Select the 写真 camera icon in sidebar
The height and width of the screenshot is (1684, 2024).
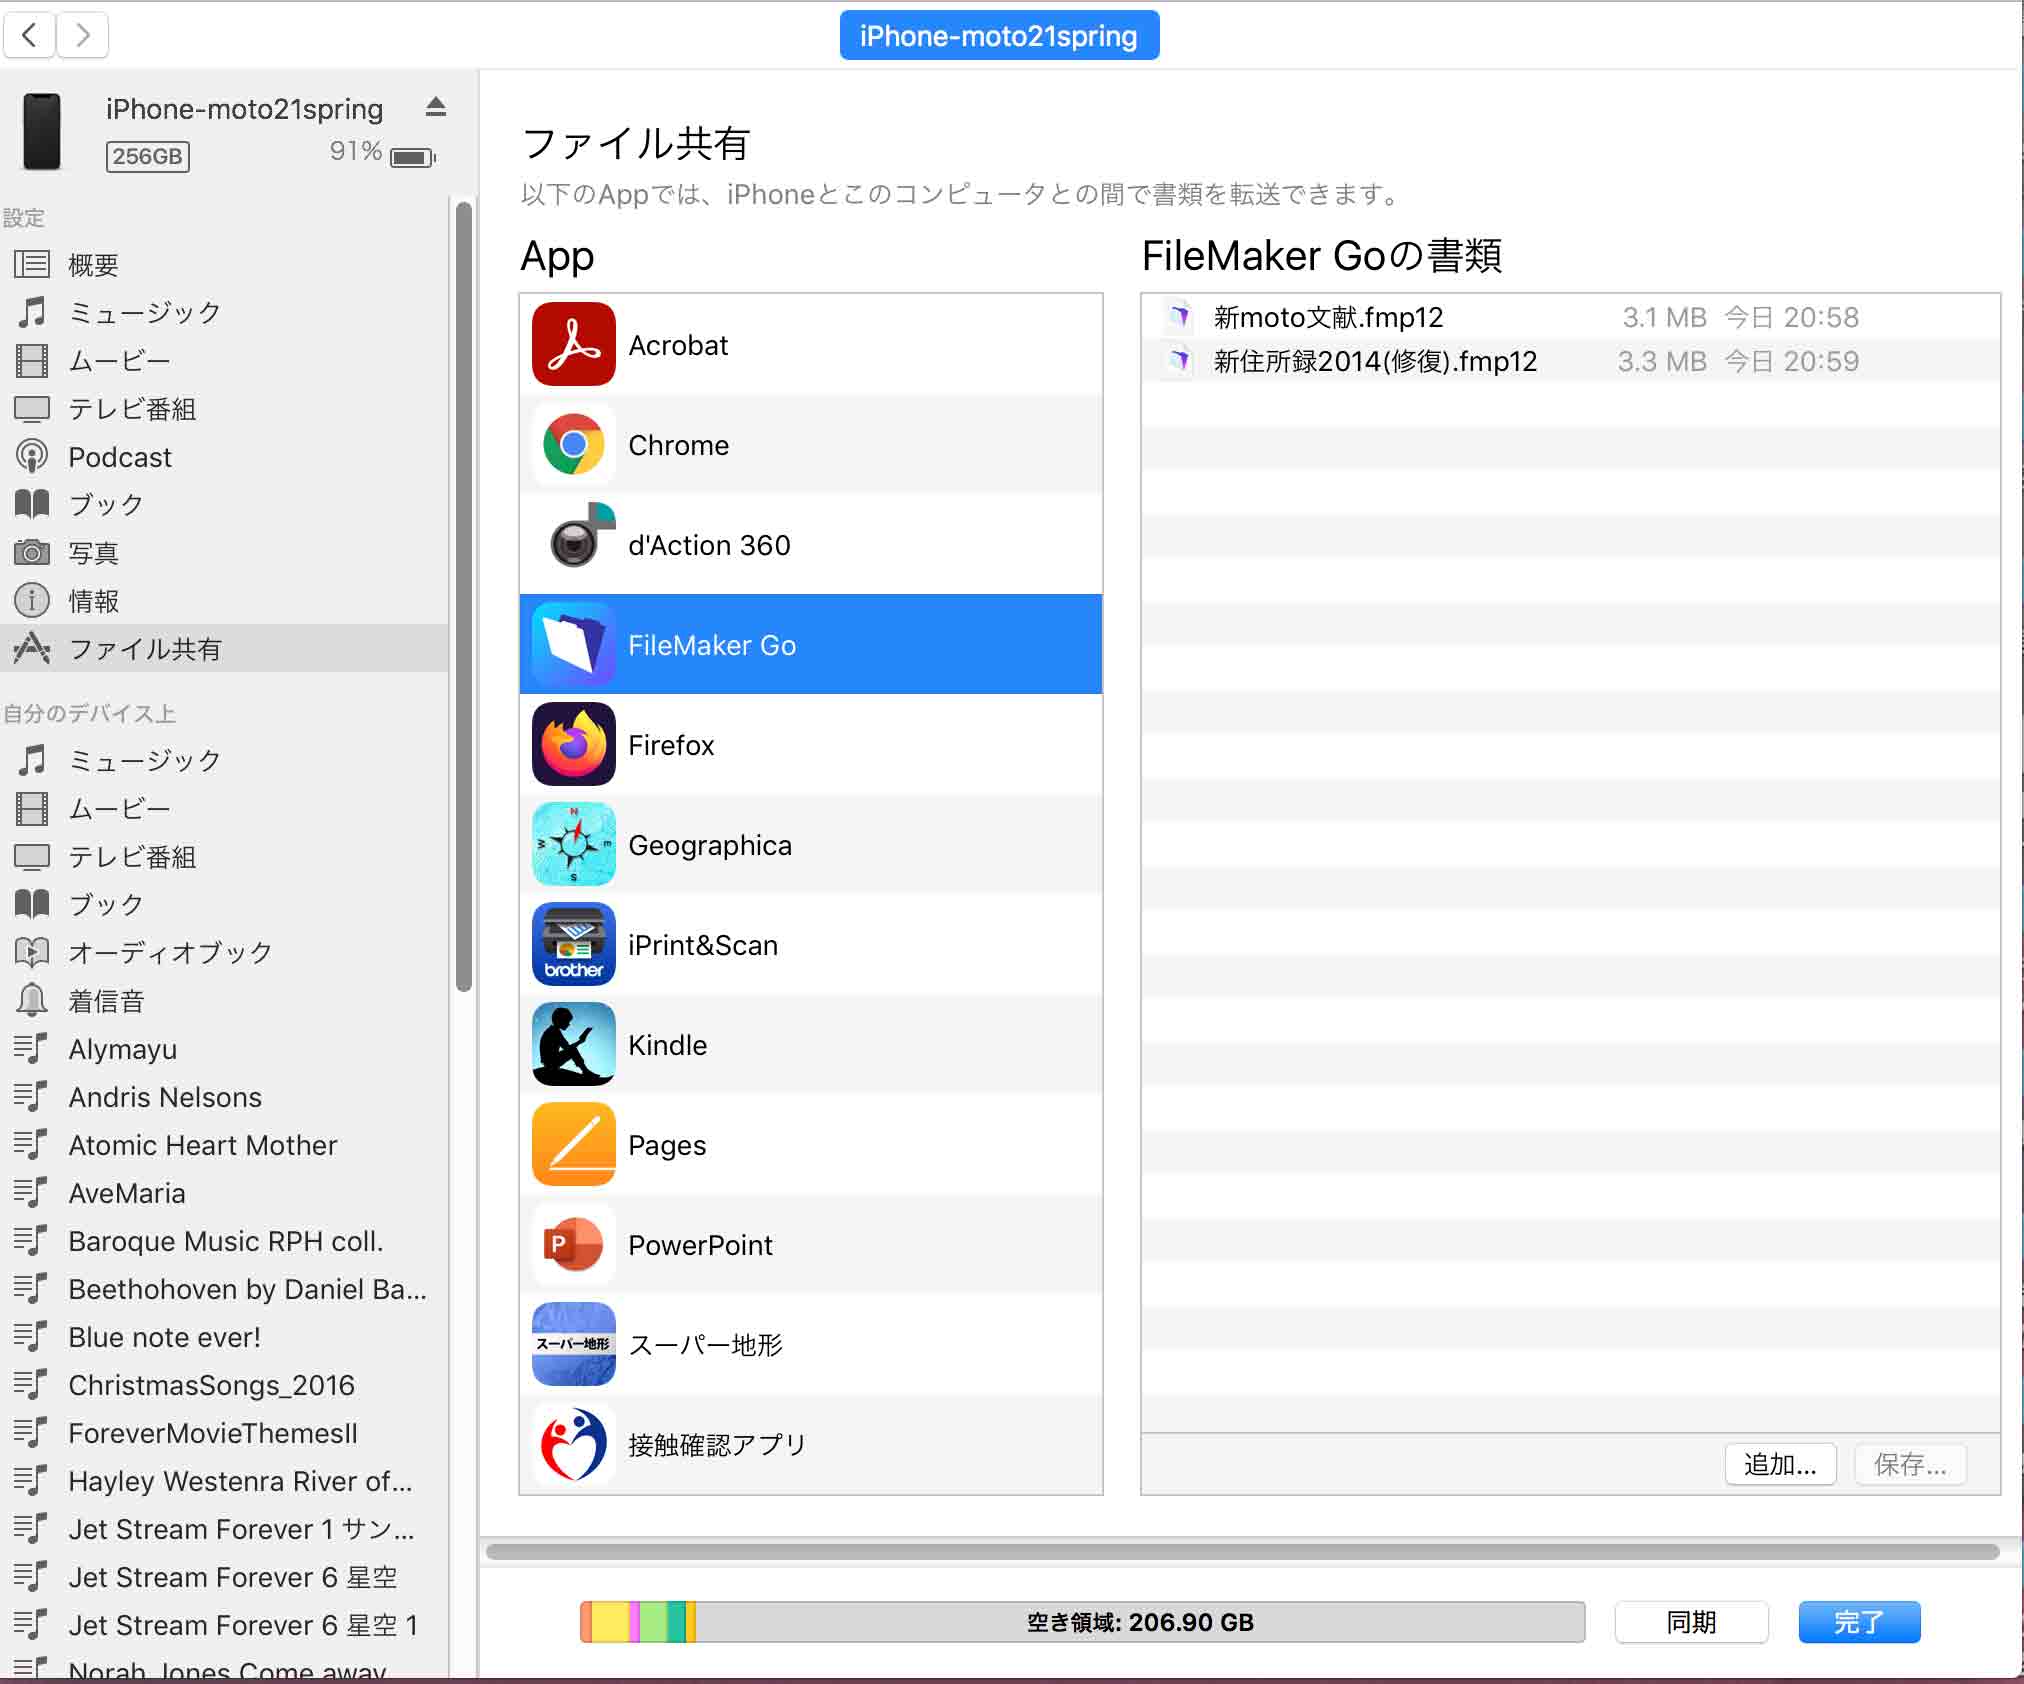tap(33, 552)
